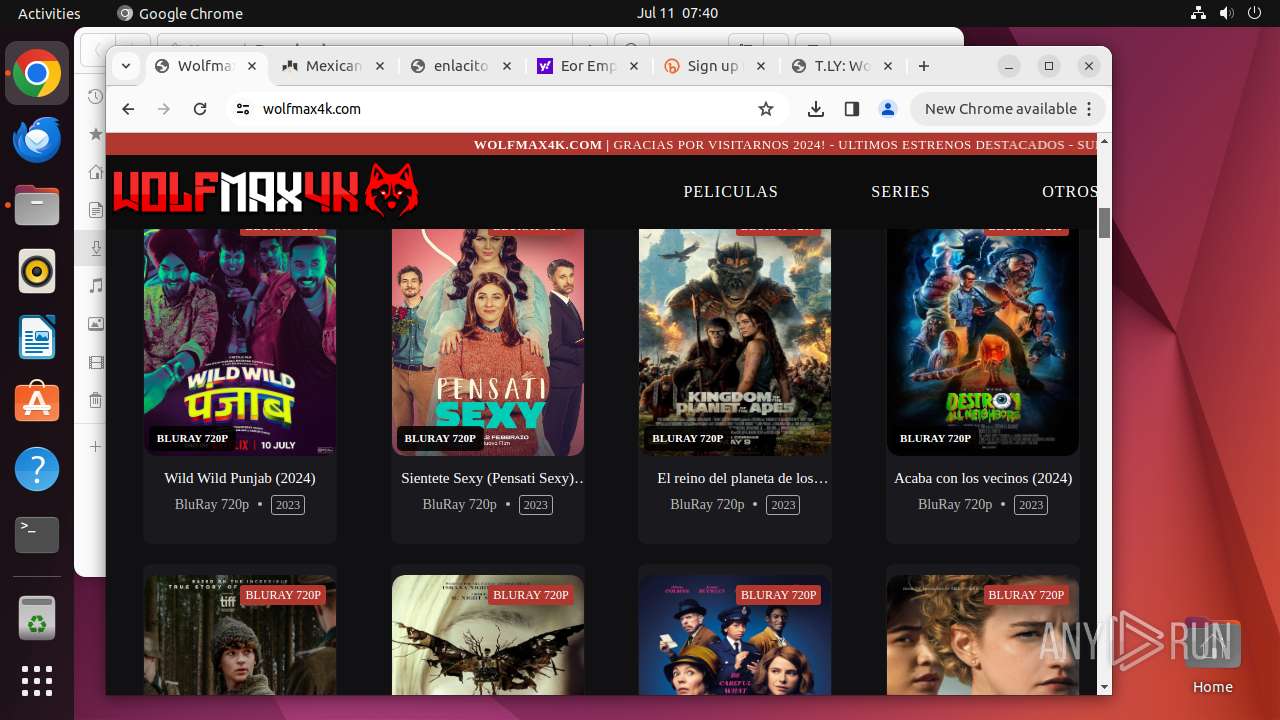Close the Mexican tab

tap(379, 66)
